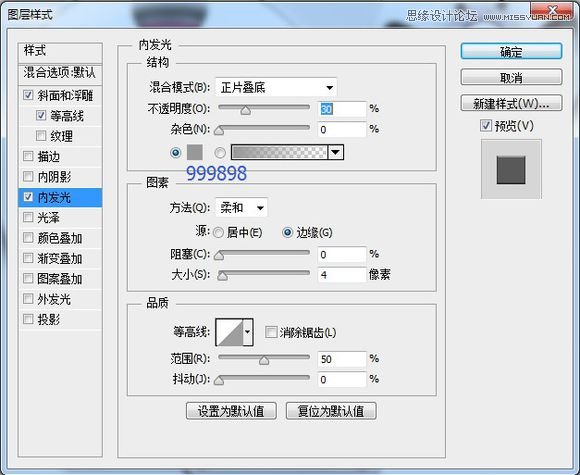Viewport: 580px width, 475px height.
Task: Click the 不透明度 value field
Action: (342, 109)
